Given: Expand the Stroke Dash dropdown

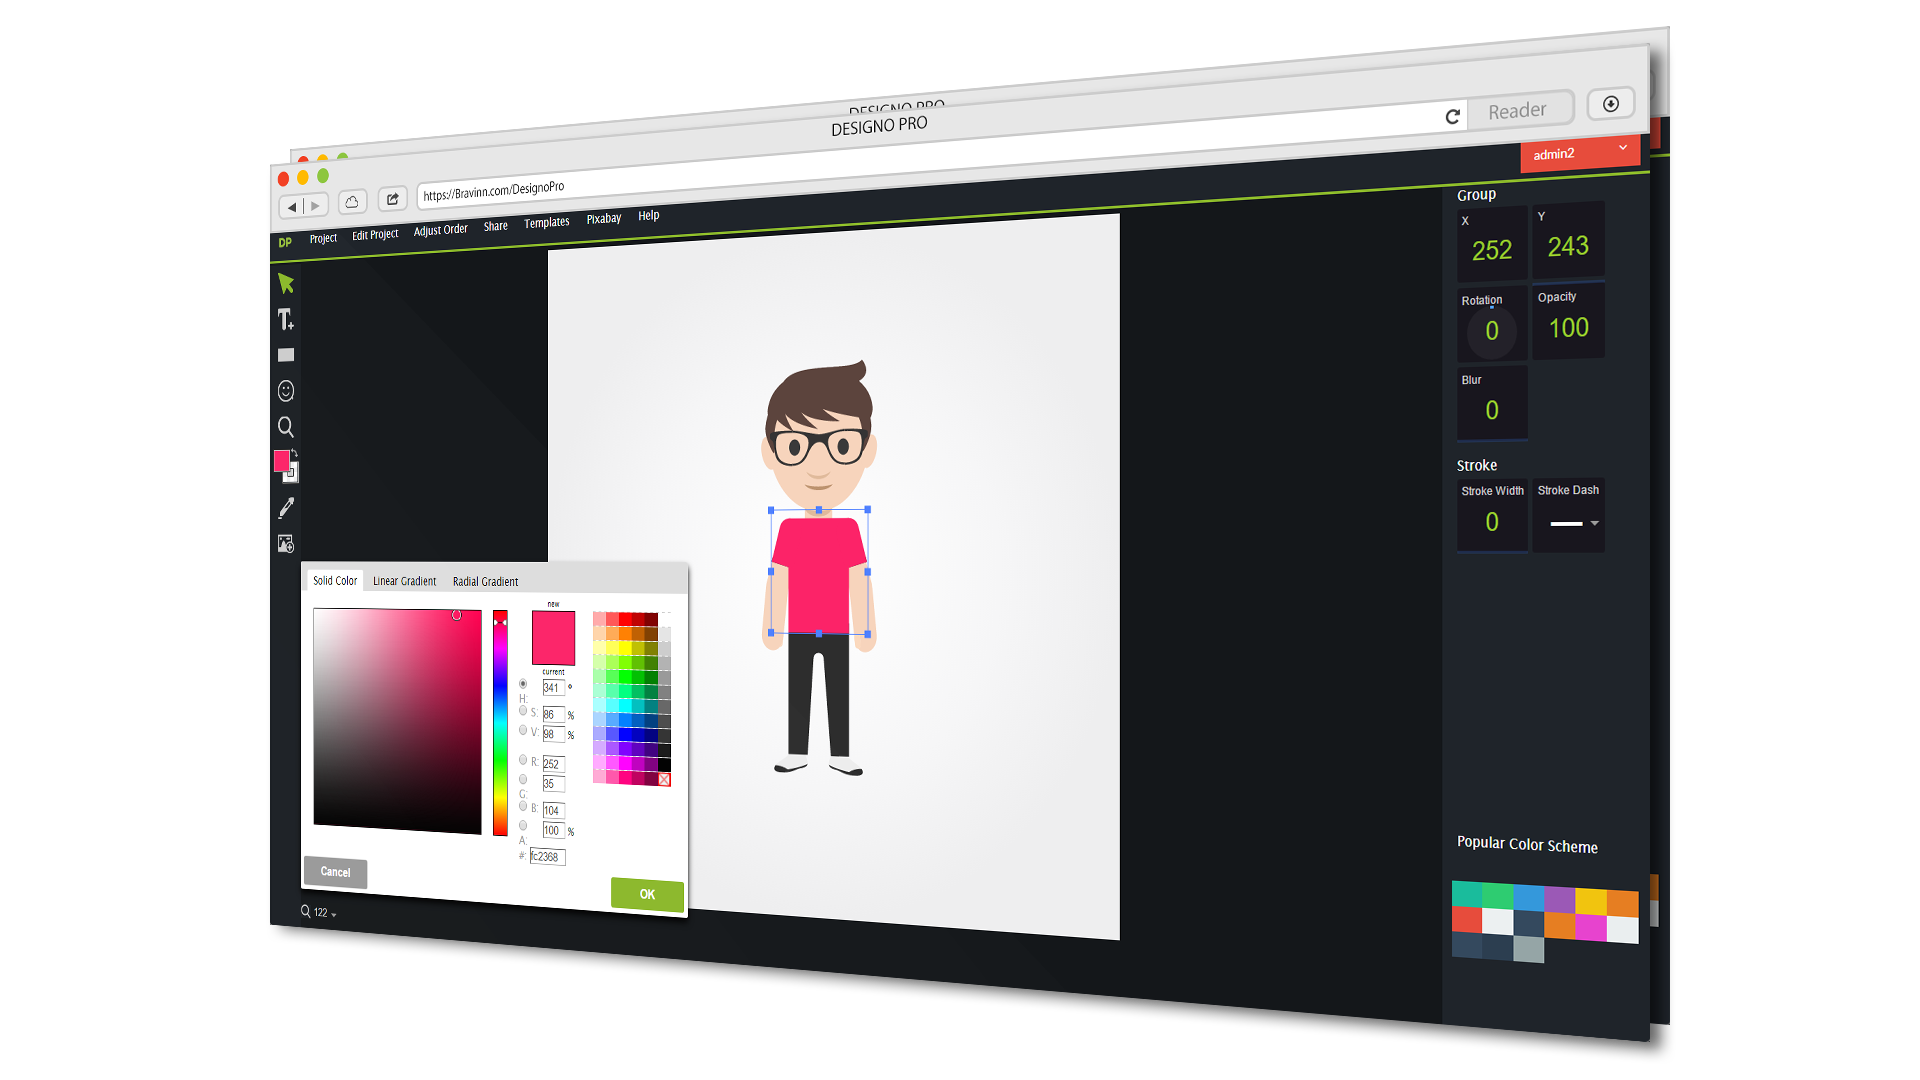Looking at the screenshot, I should coord(1594,523).
